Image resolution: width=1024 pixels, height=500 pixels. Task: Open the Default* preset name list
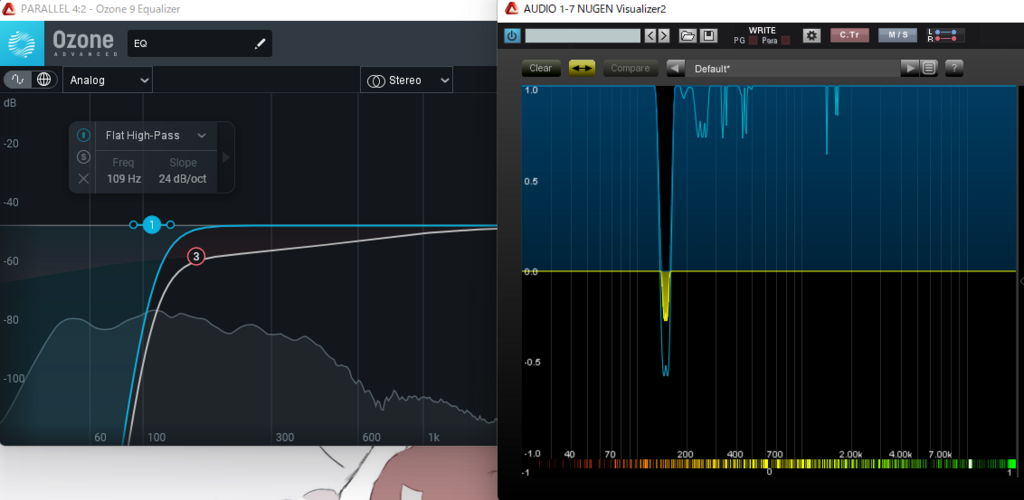(x=792, y=68)
